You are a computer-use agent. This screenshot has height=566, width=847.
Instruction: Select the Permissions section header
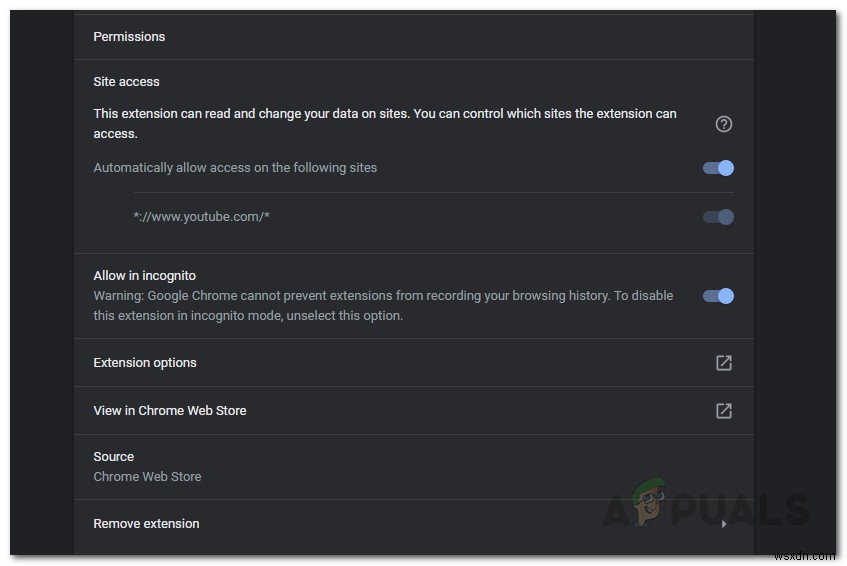pyautogui.click(x=129, y=37)
